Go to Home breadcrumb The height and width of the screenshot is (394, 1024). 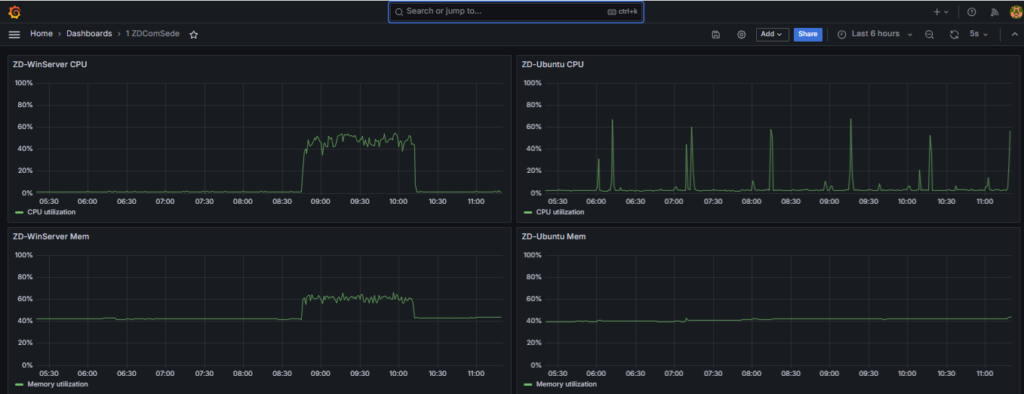coord(41,34)
